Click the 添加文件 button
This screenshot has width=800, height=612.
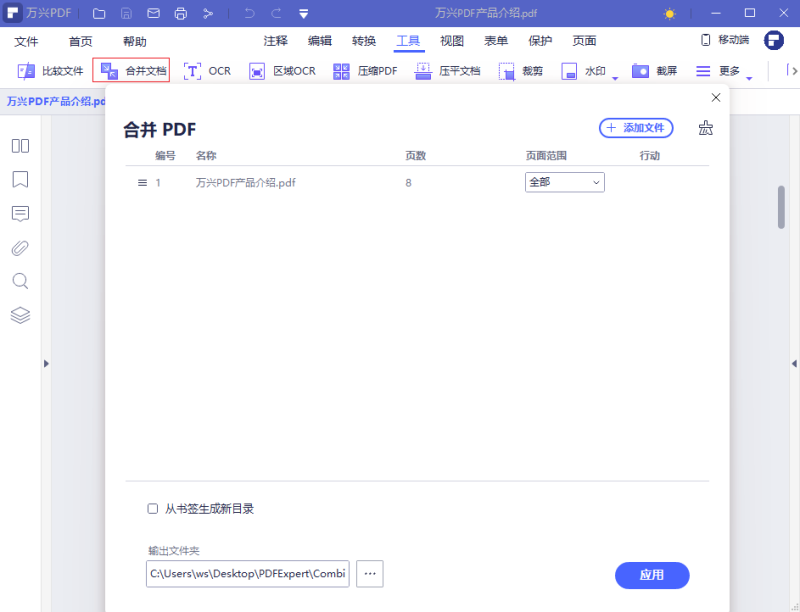636,128
